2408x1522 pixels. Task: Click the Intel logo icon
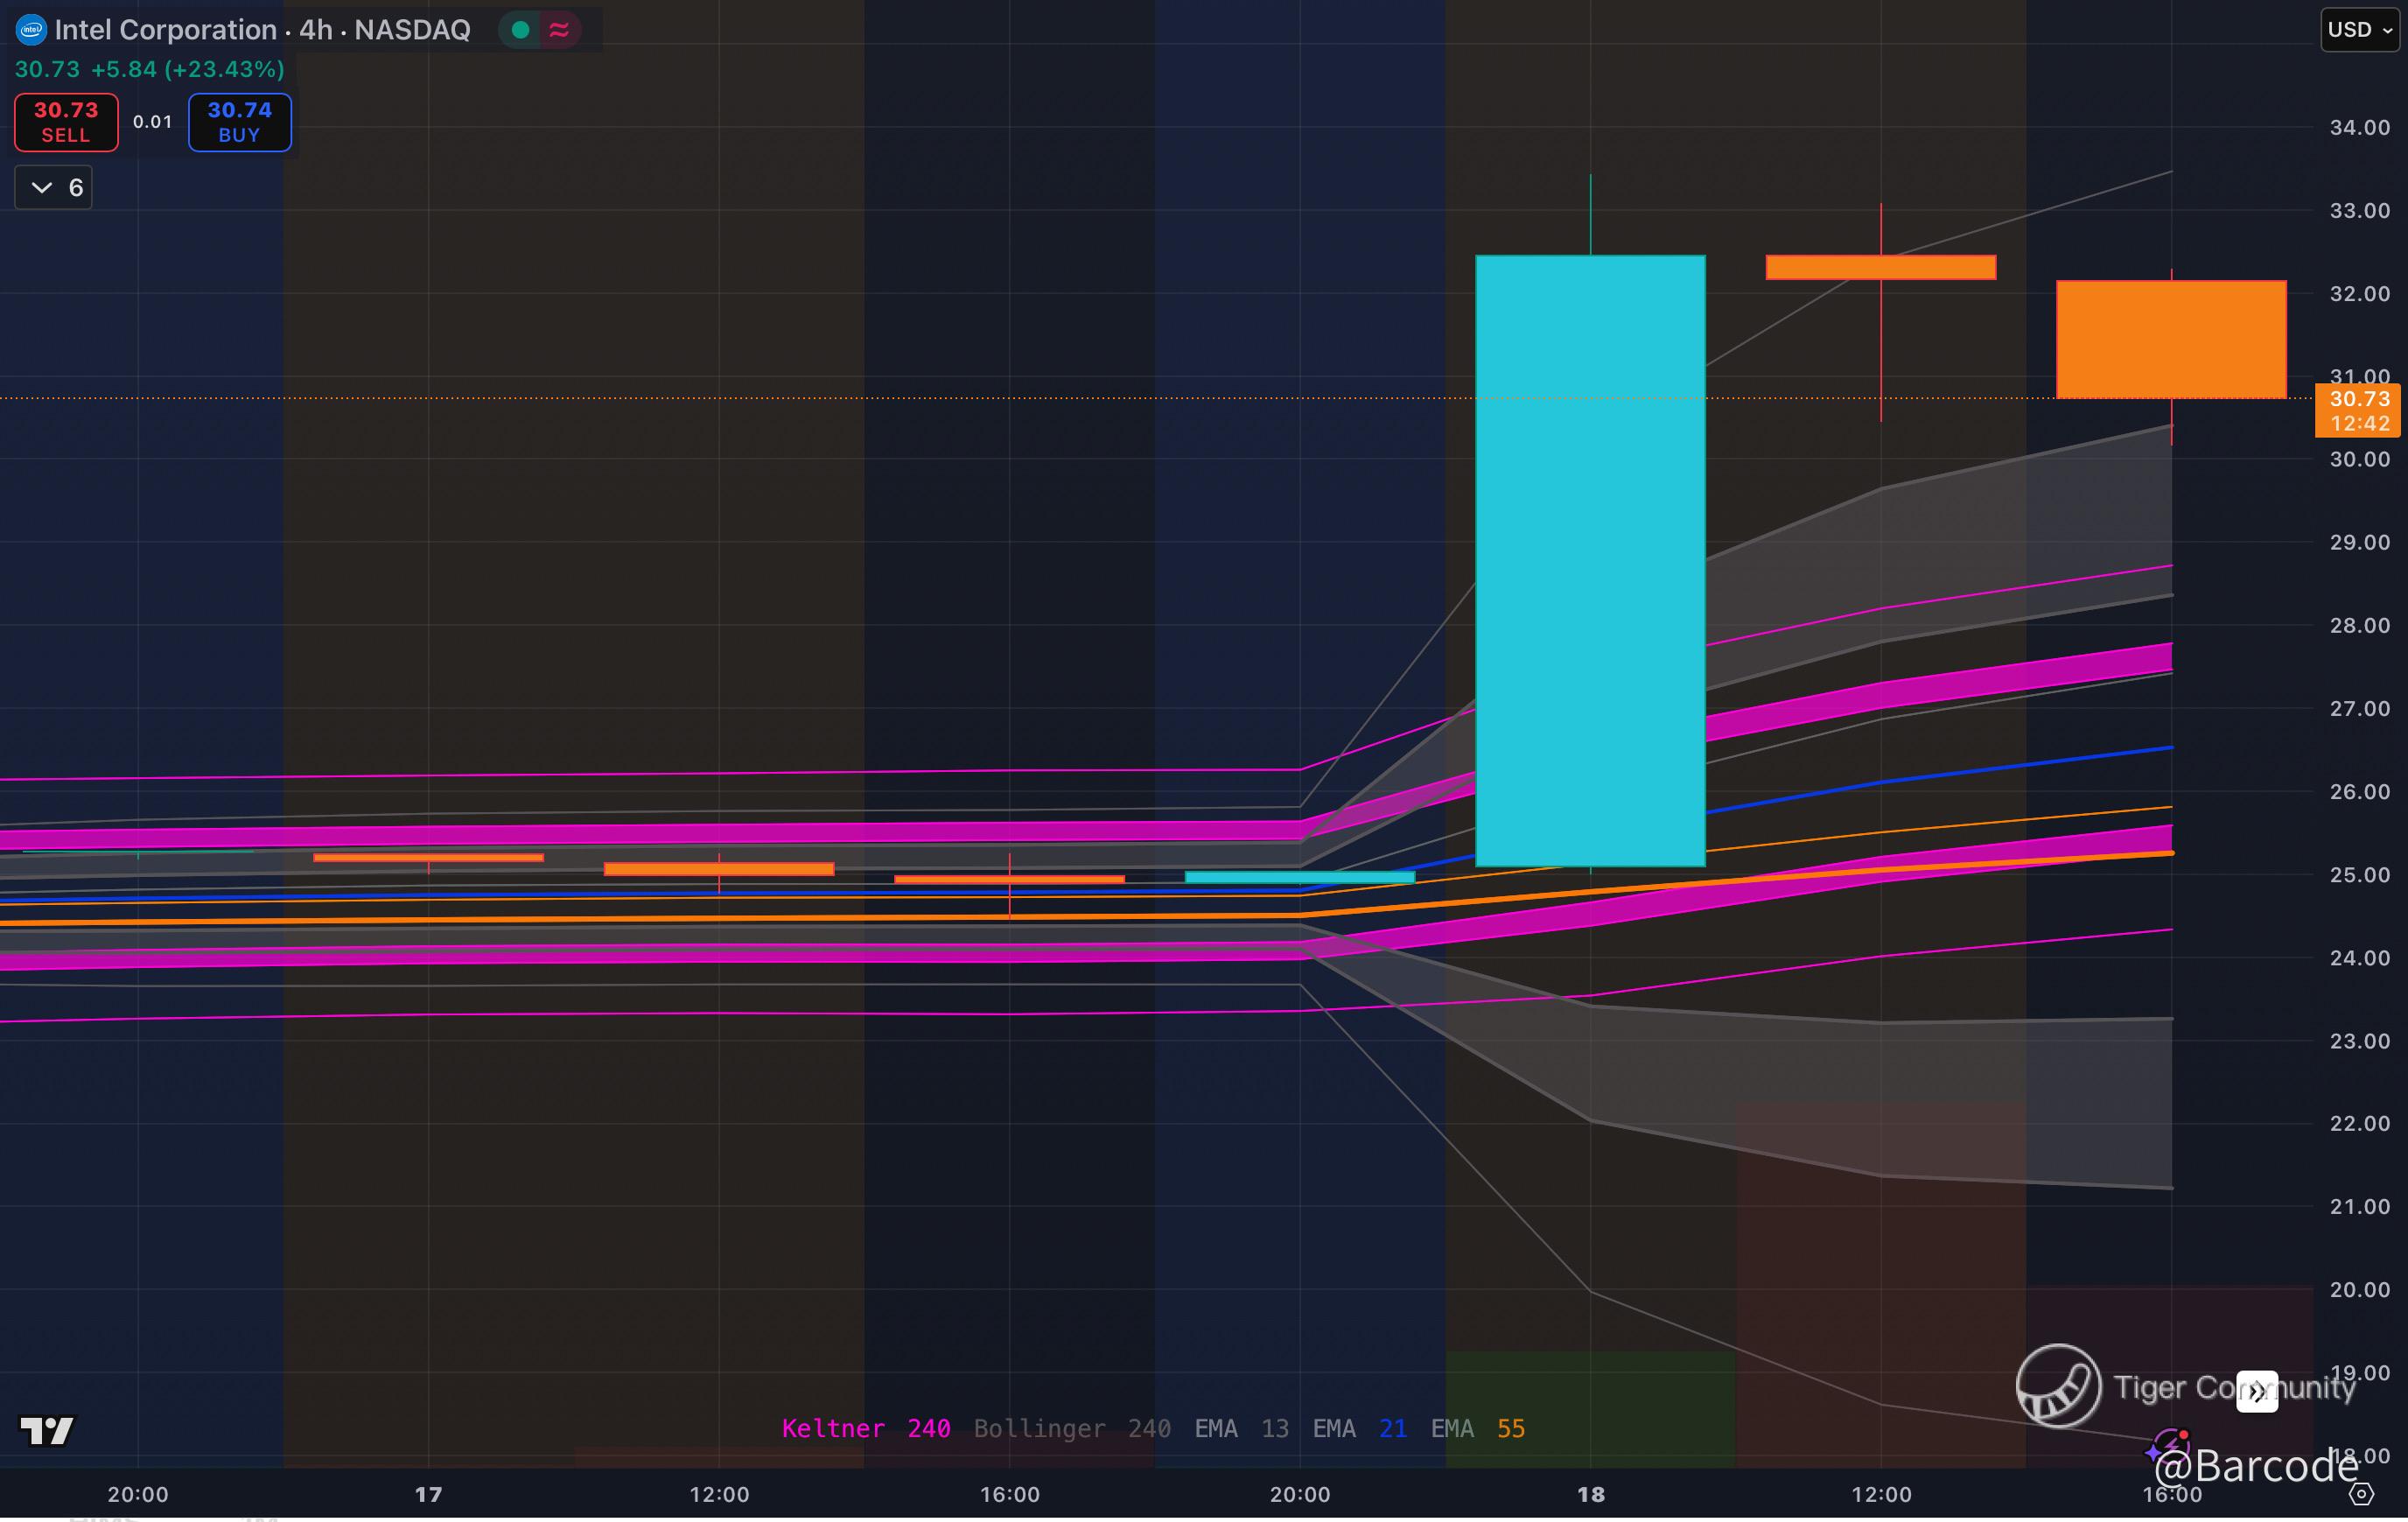tap(31, 30)
